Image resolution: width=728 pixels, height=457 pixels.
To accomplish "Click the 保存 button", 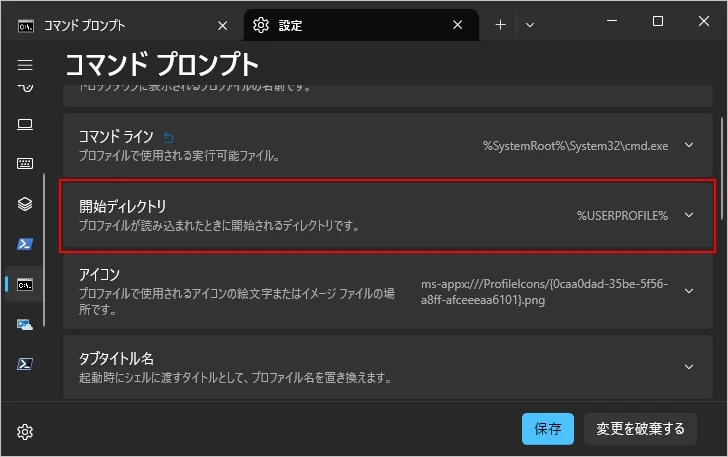I will [548, 429].
